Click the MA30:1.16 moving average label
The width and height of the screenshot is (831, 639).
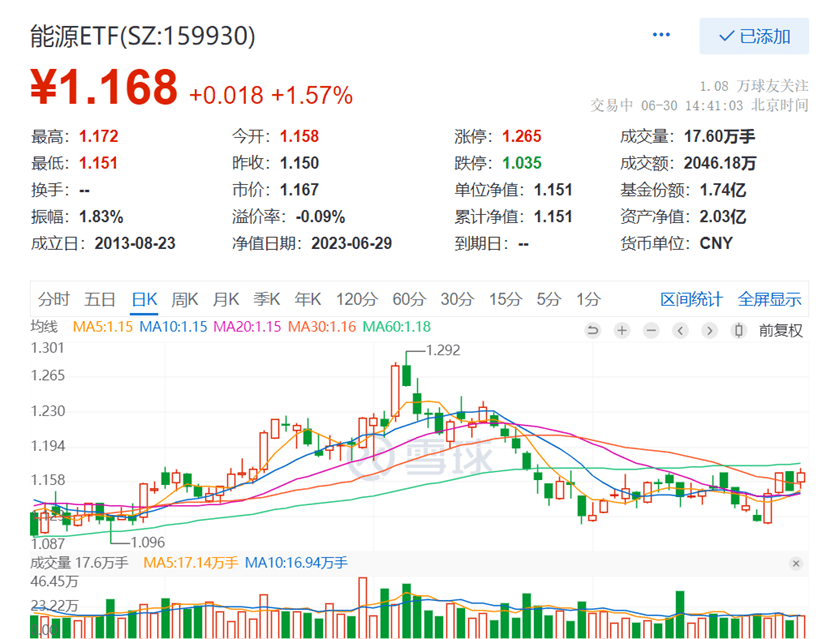322,326
